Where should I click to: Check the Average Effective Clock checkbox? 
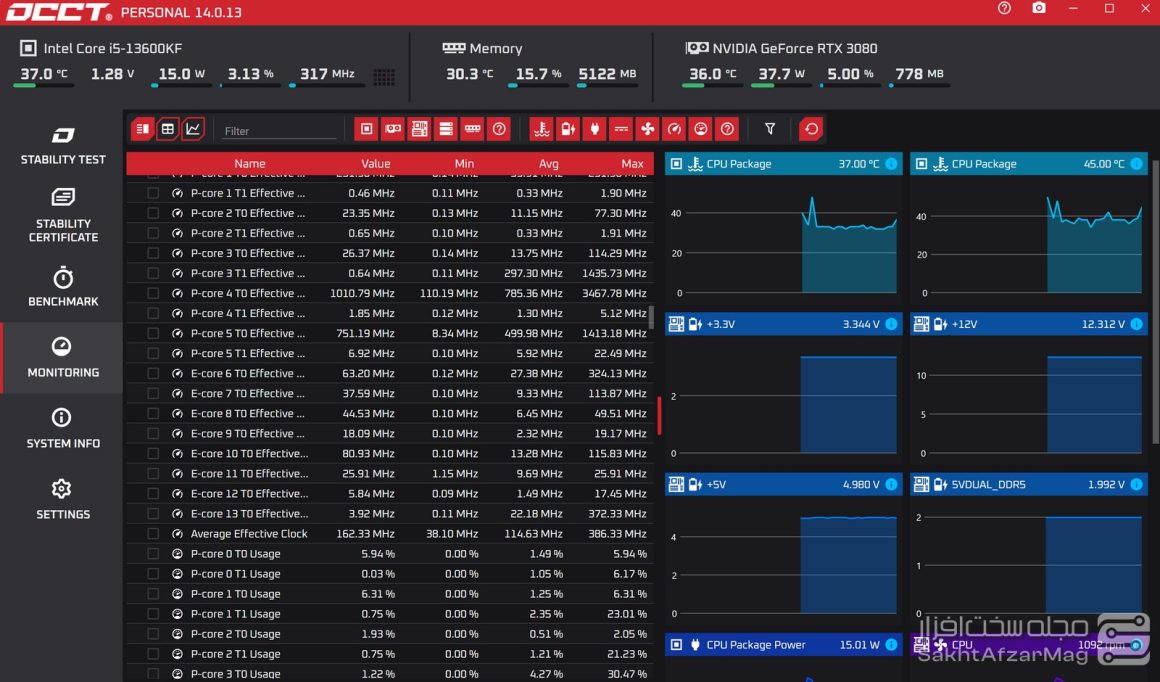153,534
